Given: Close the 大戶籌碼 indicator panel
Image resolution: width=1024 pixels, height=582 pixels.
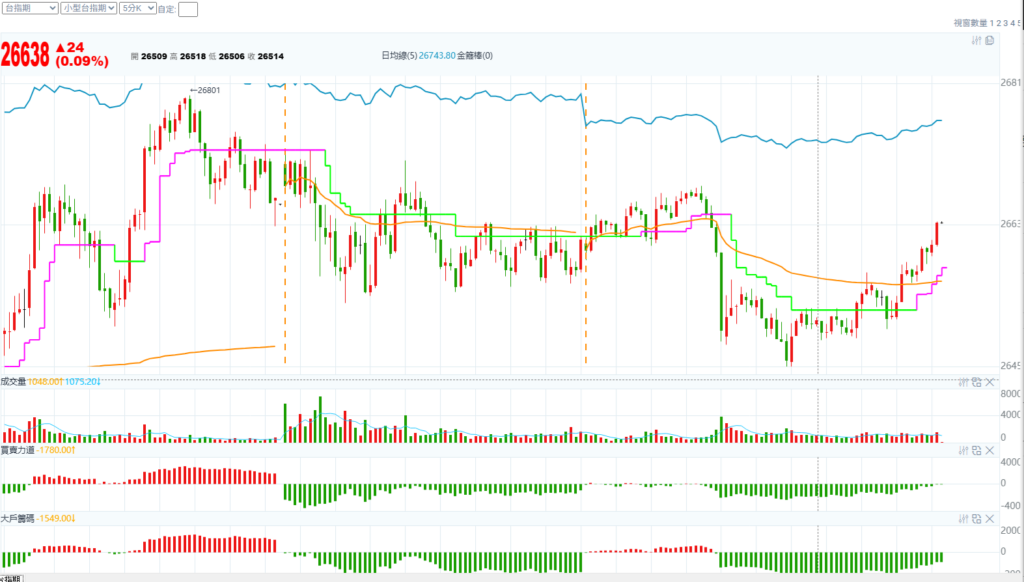Looking at the screenshot, I should (x=989, y=519).
